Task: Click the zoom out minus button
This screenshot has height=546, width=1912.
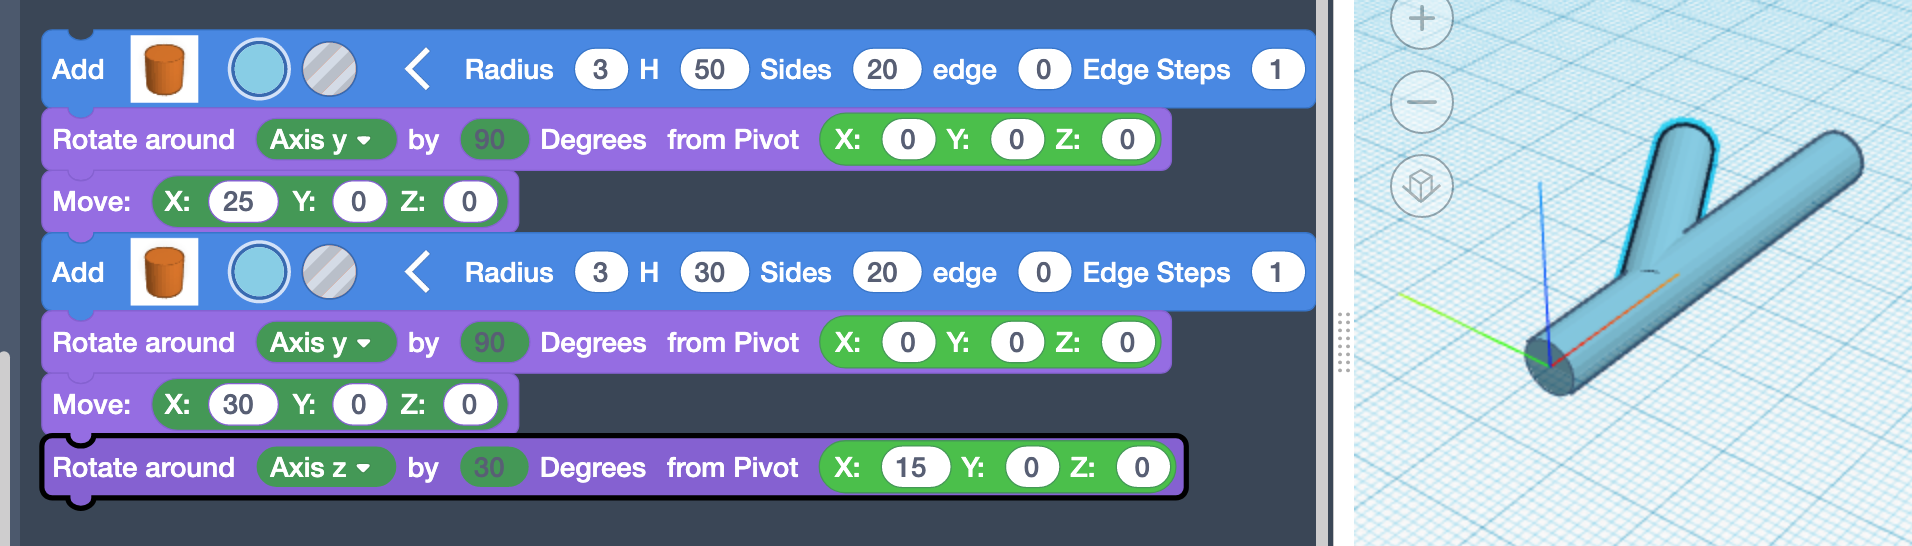Action: pyautogui.click(x=1421, y=102)
